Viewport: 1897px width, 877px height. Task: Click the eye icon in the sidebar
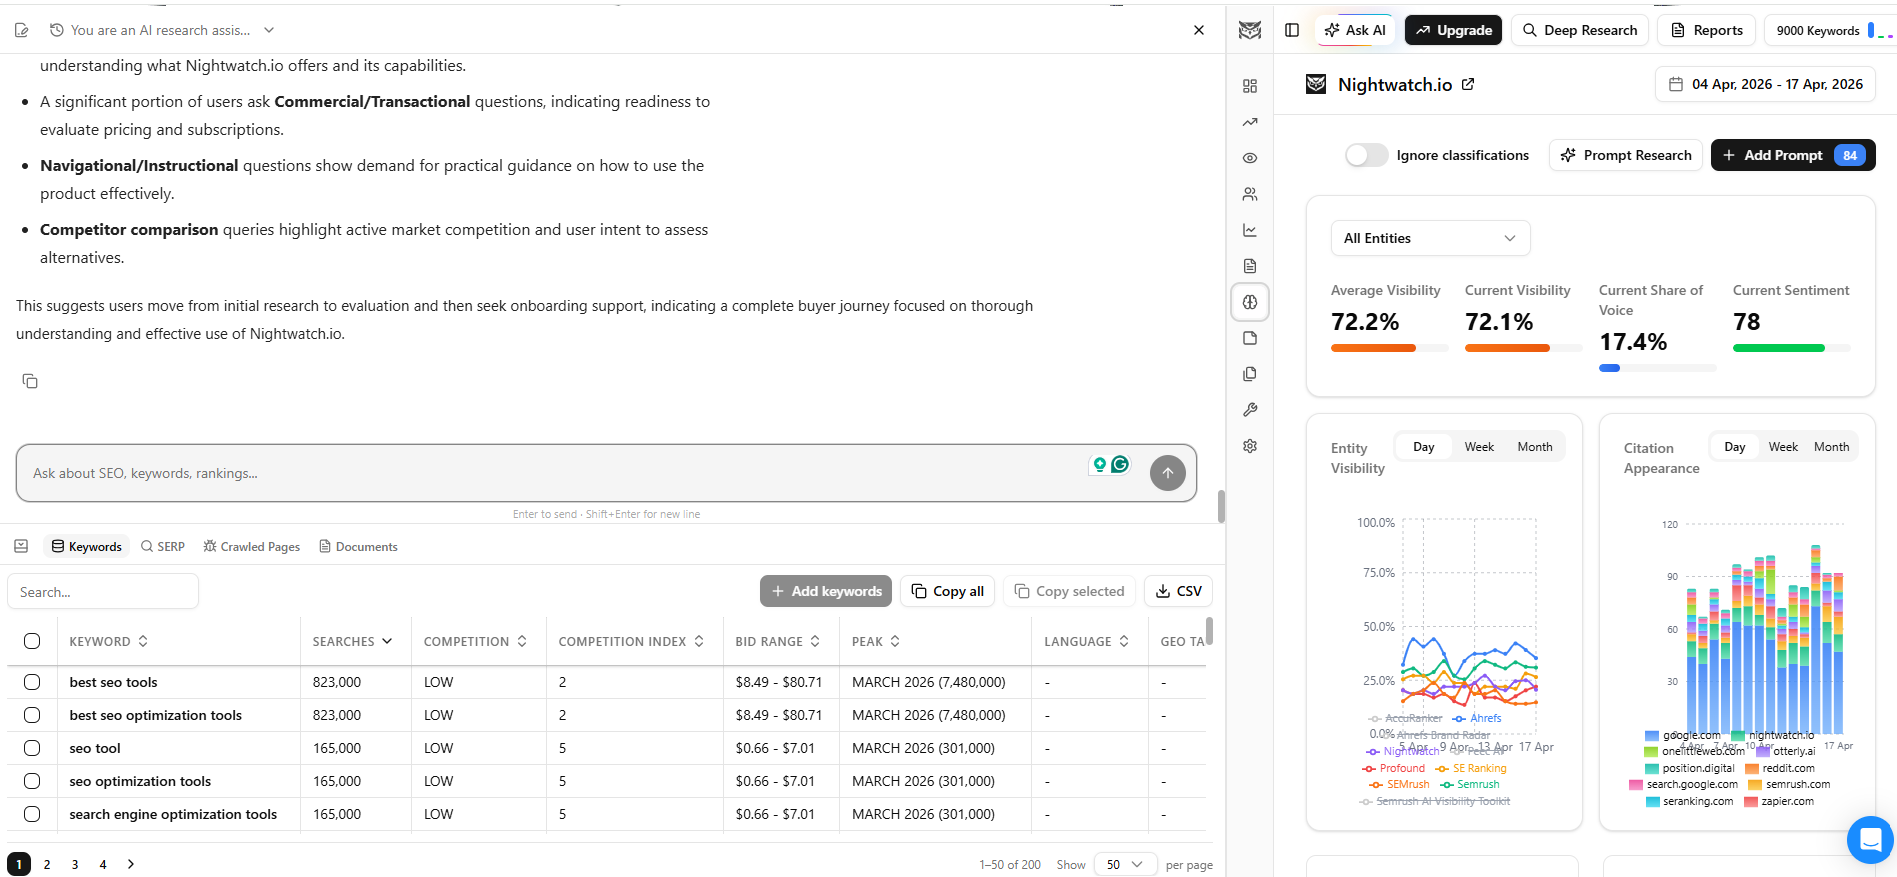tap(1250, 158)
